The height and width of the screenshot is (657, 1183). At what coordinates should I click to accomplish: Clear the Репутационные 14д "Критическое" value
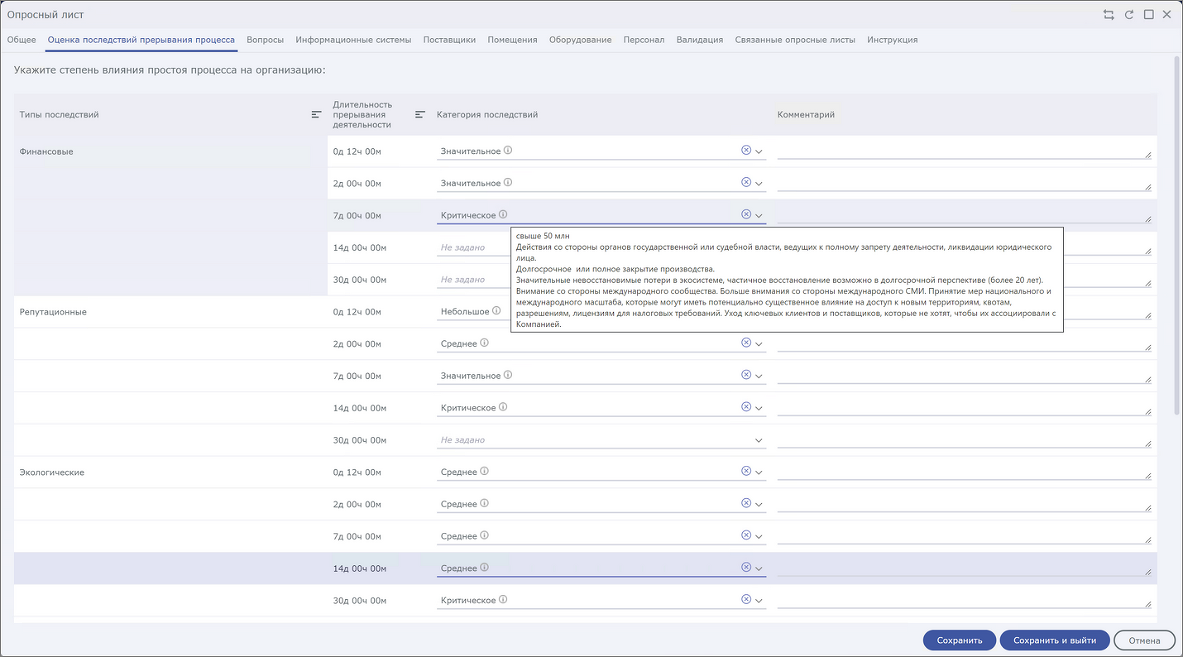745,407
